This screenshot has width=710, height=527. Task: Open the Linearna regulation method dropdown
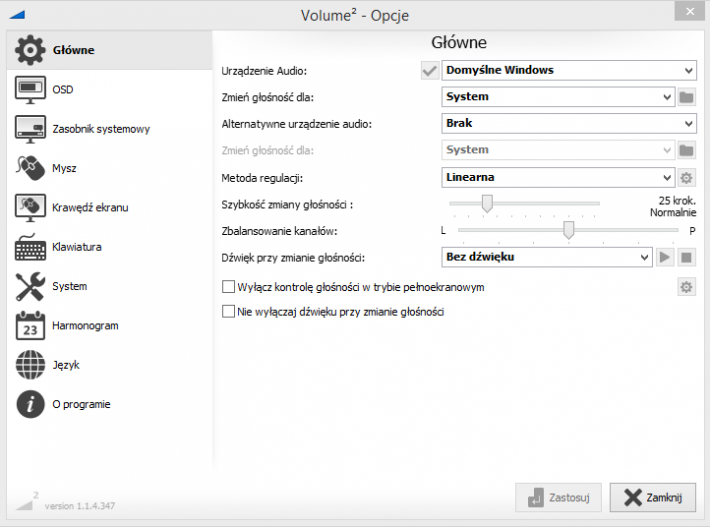coord(558,177)
